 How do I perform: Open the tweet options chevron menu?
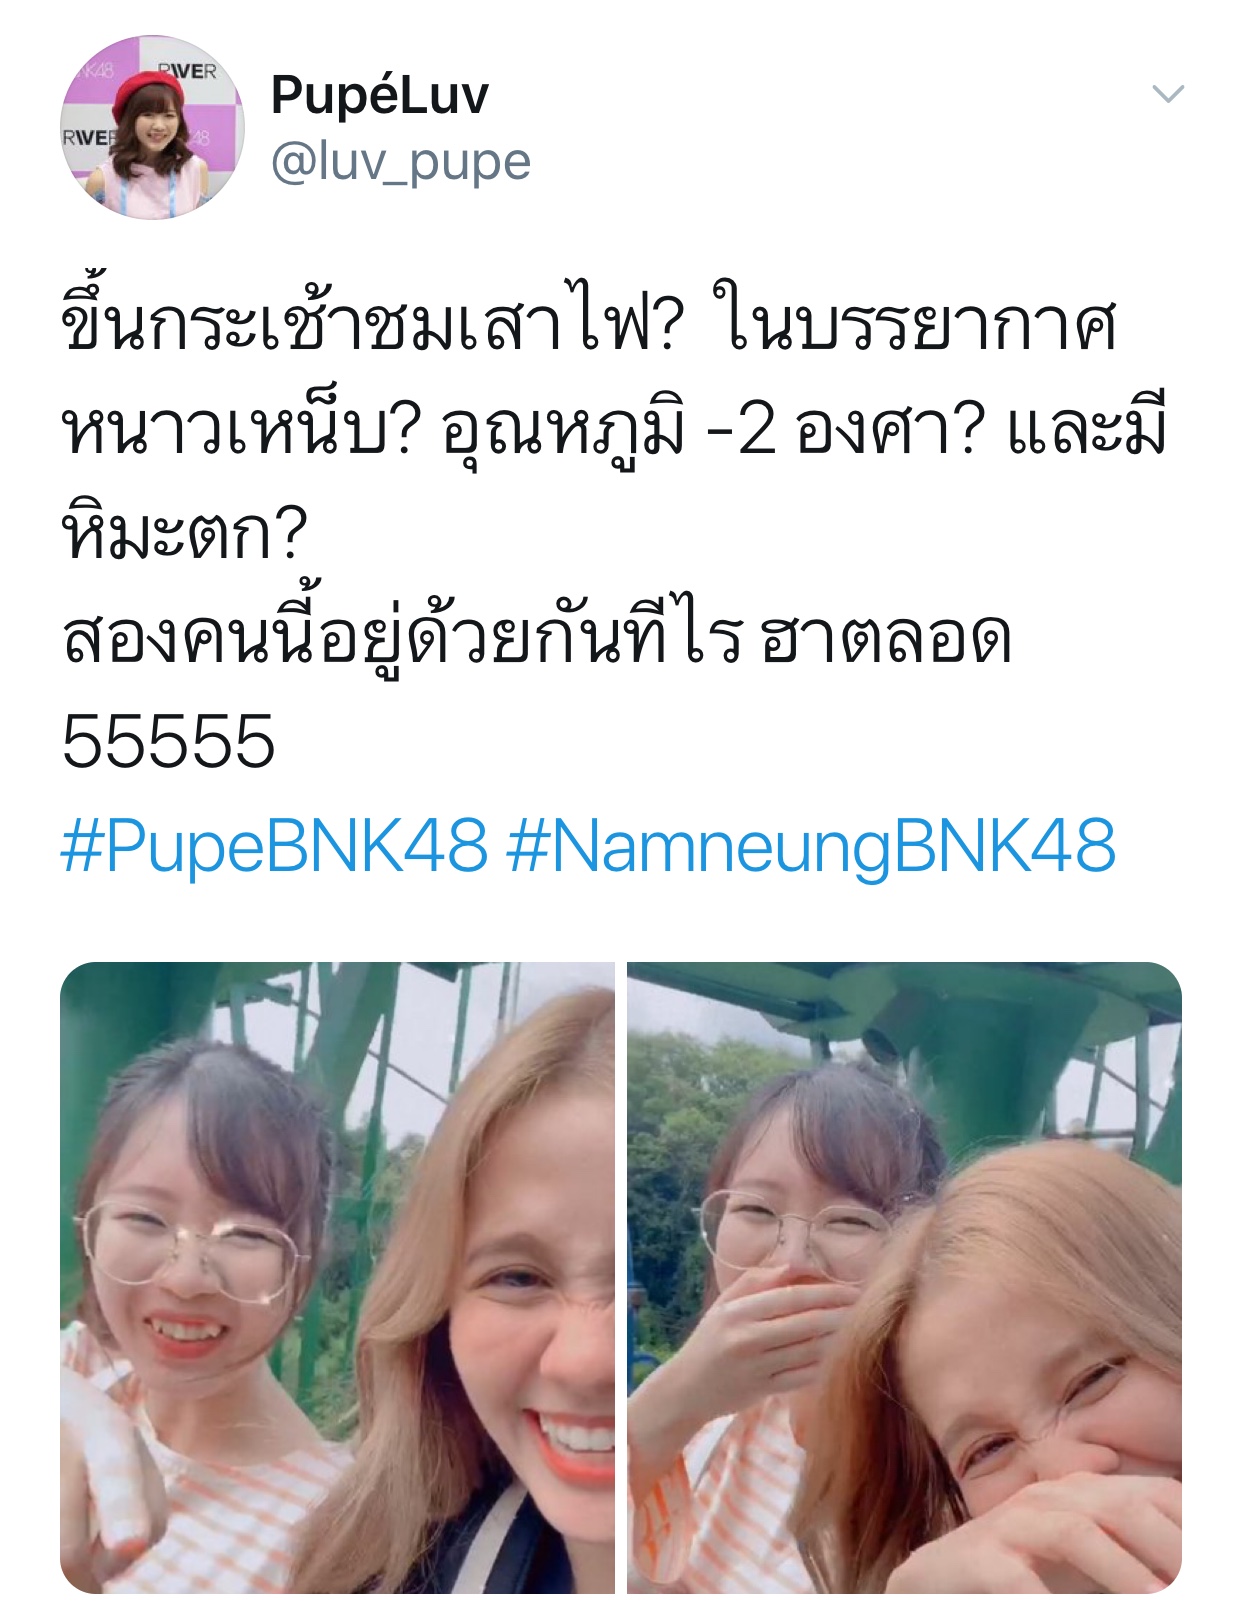(1168, 94)
